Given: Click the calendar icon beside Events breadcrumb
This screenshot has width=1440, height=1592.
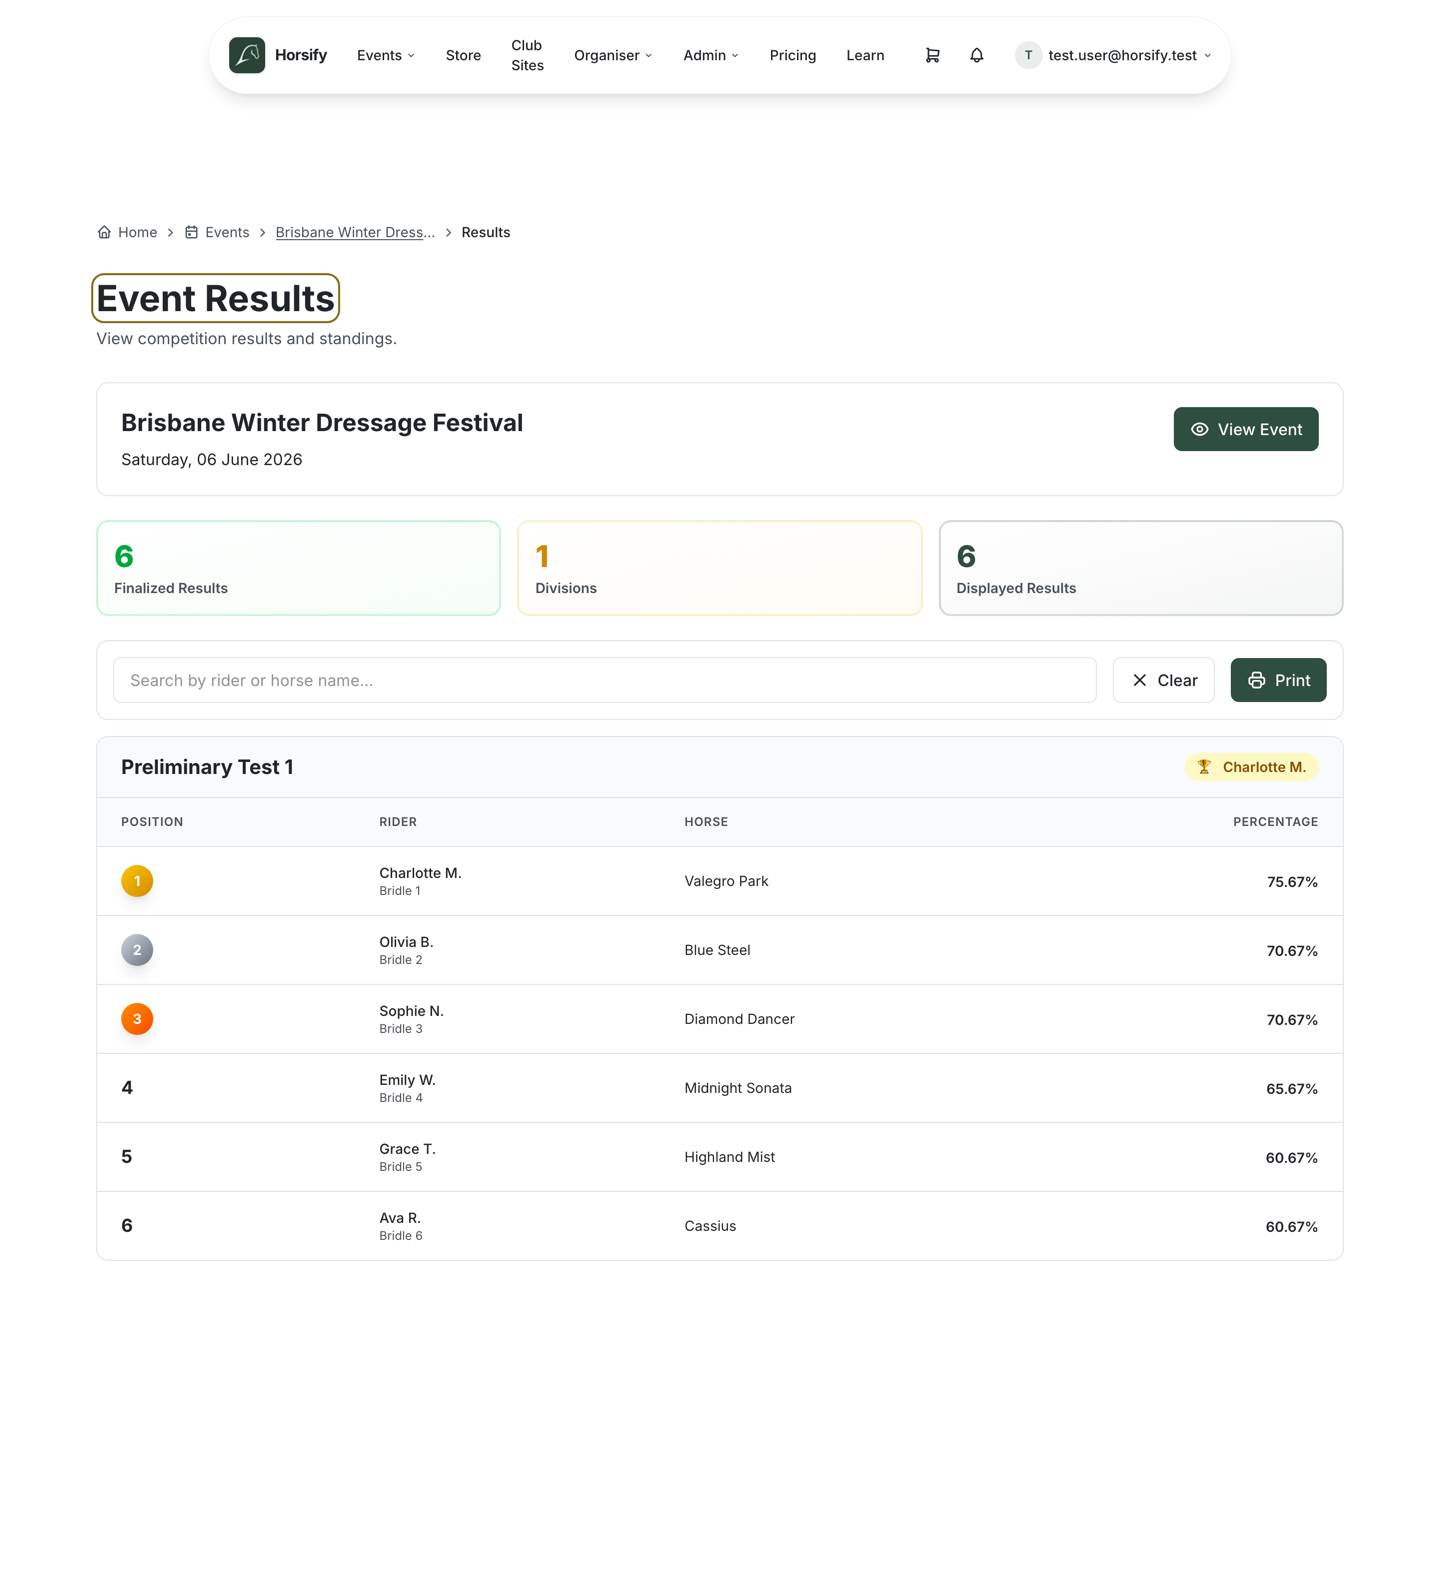Looking at the screenshot, I should tap(191, 232).
